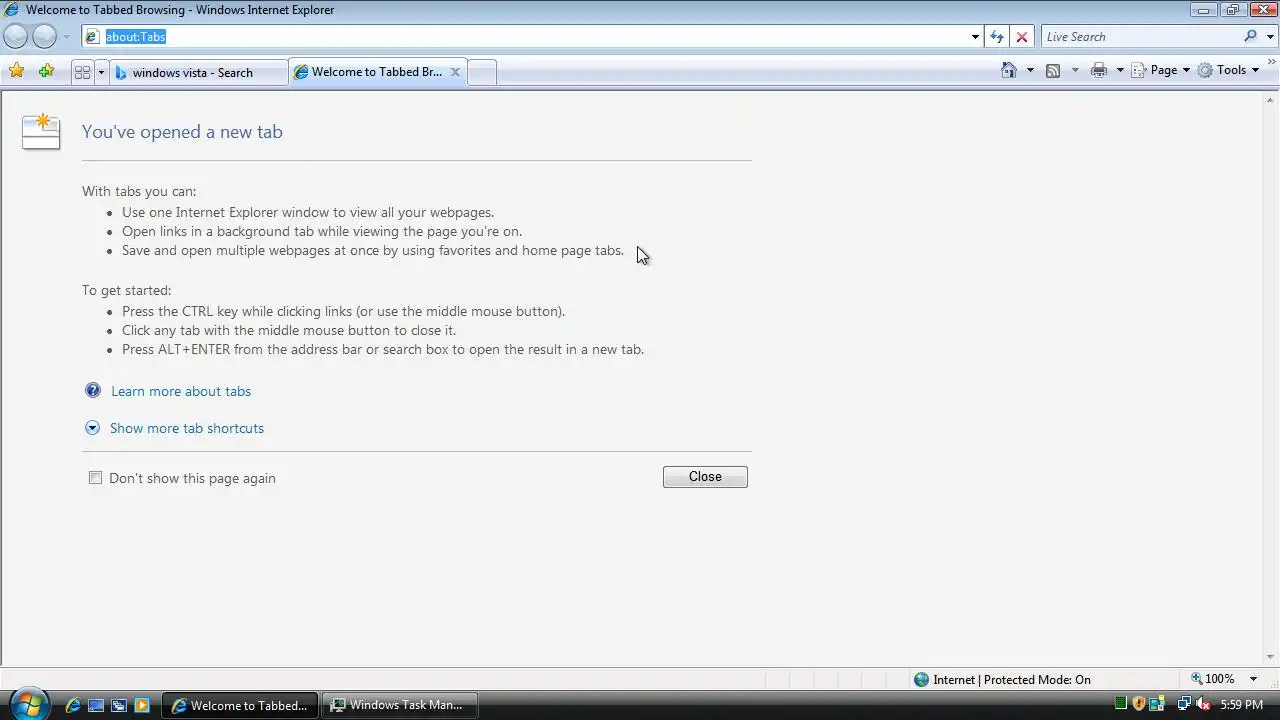Select the Welcome to Tabbed taskbar button
The image size is (1280, 720).
[x=240, y=705]
